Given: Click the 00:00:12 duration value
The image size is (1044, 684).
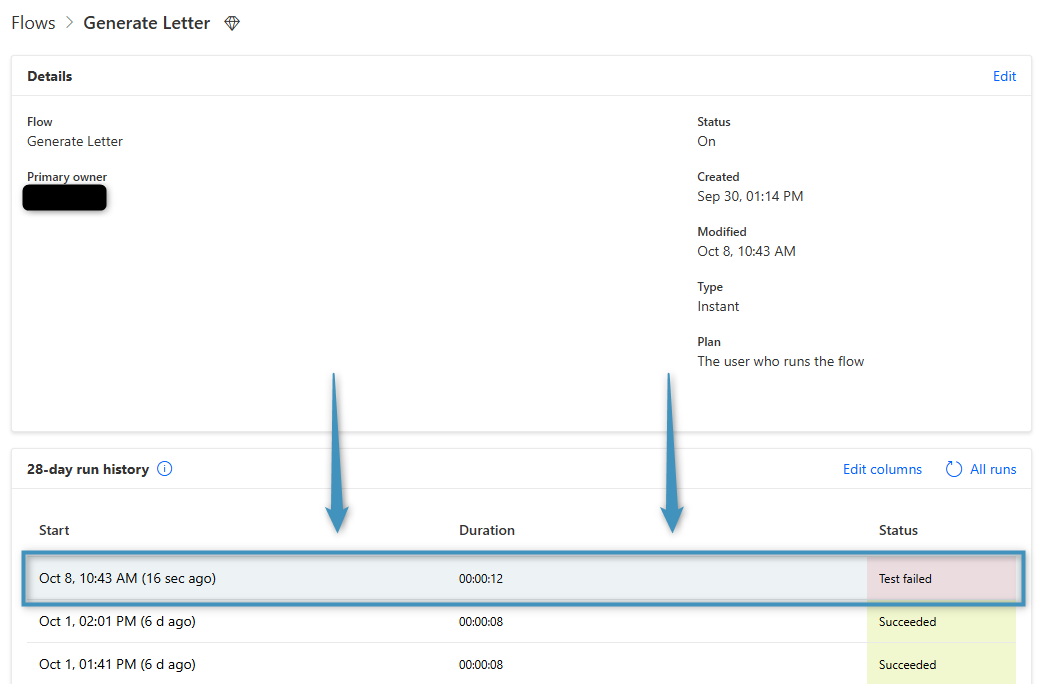Looking at the screenshot, I should pyautogui.click(x=480, y=579).
